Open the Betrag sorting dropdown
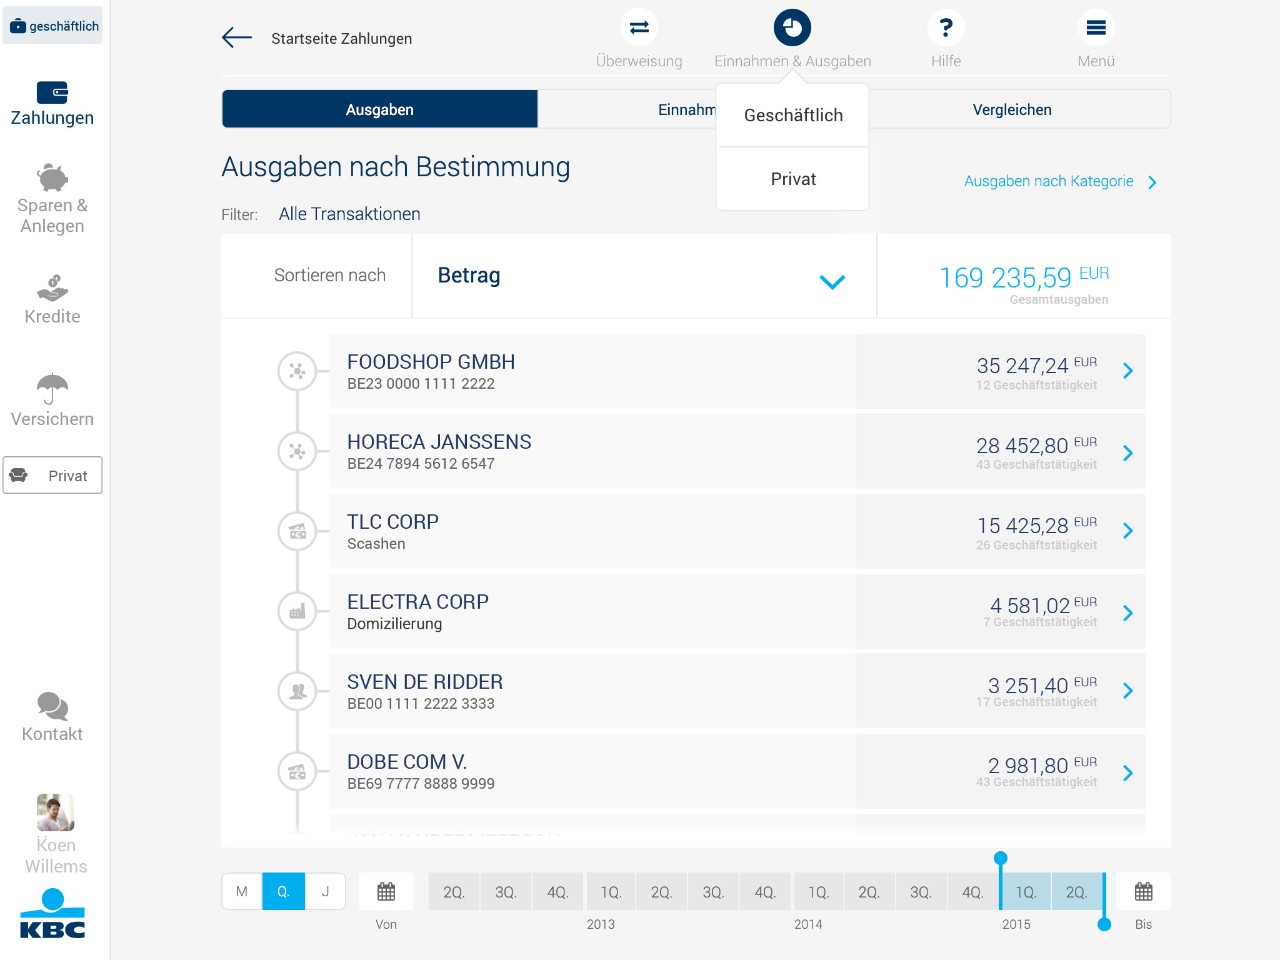1280x960 pixels. 643,276
